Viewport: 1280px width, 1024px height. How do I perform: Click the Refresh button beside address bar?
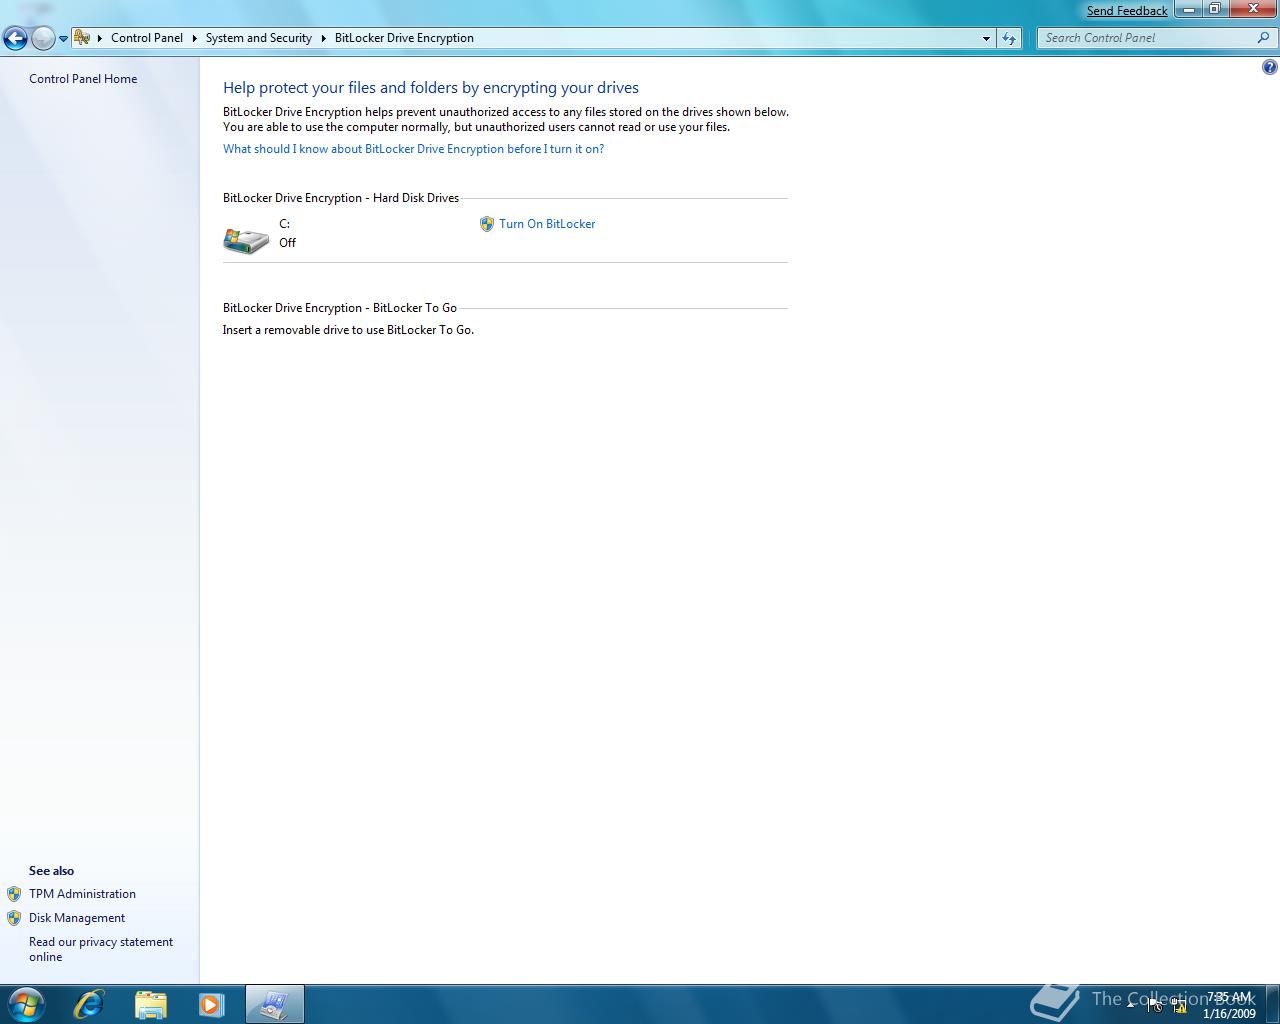[1009, 38]
